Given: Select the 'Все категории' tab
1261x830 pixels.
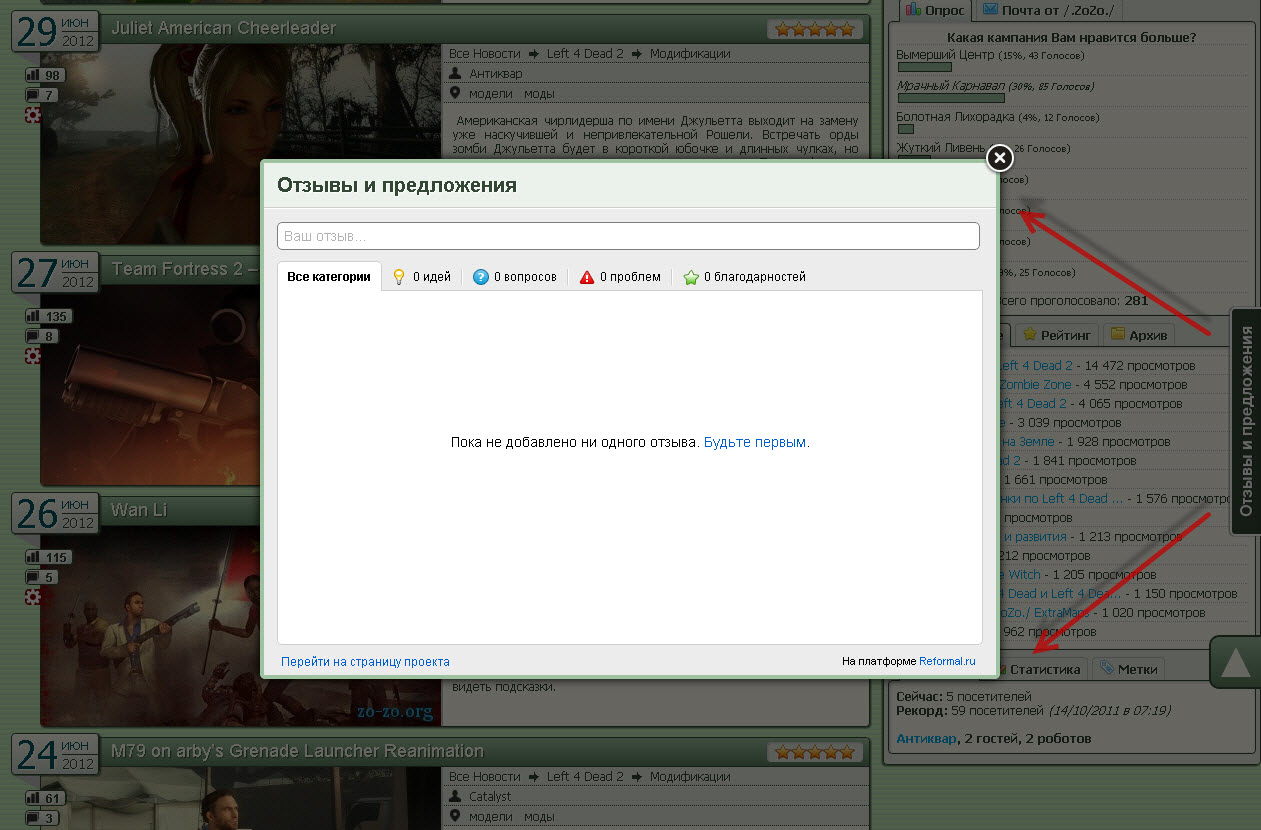Looking at the screenshot, I should 329,277.
